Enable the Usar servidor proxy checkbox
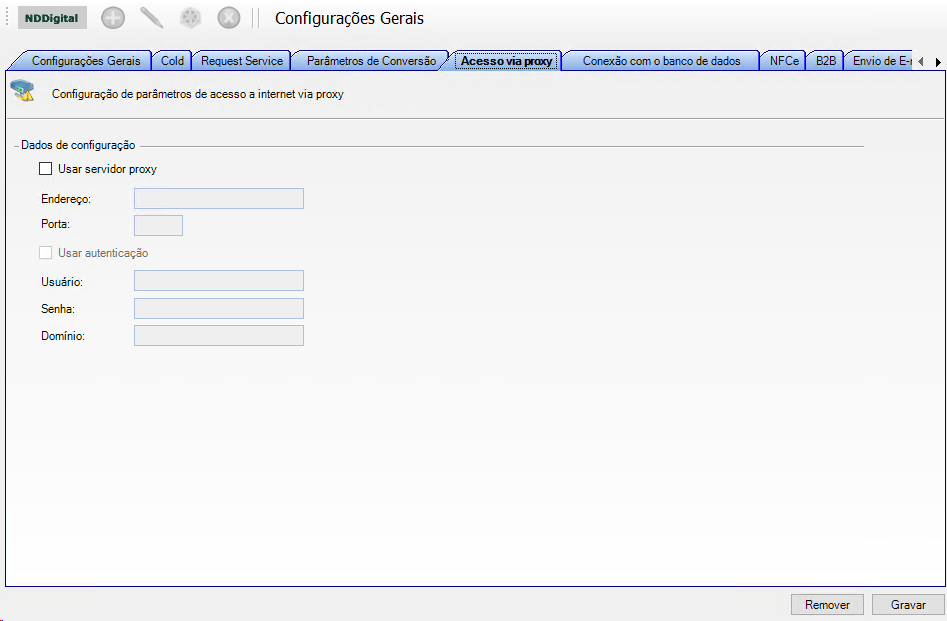This screenshot has height=621, width=947. pos(45,169)
